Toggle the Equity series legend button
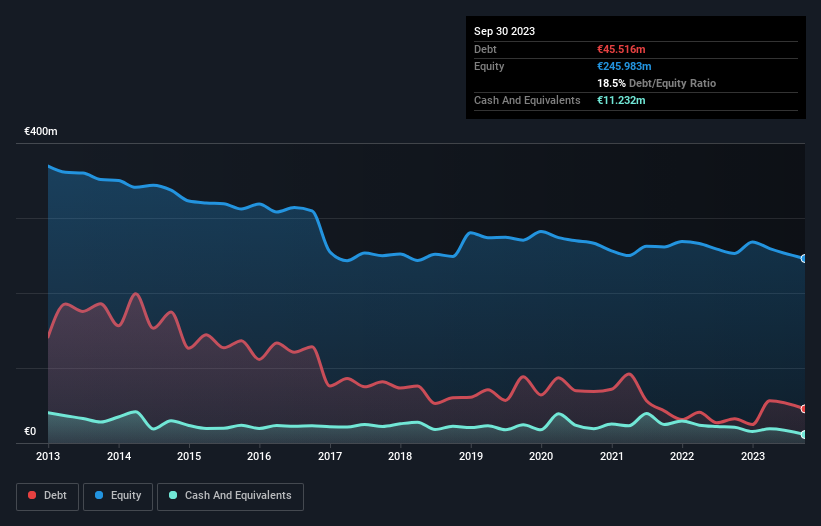This screenshot has height=526, width=821. click(x=118, y=496)
